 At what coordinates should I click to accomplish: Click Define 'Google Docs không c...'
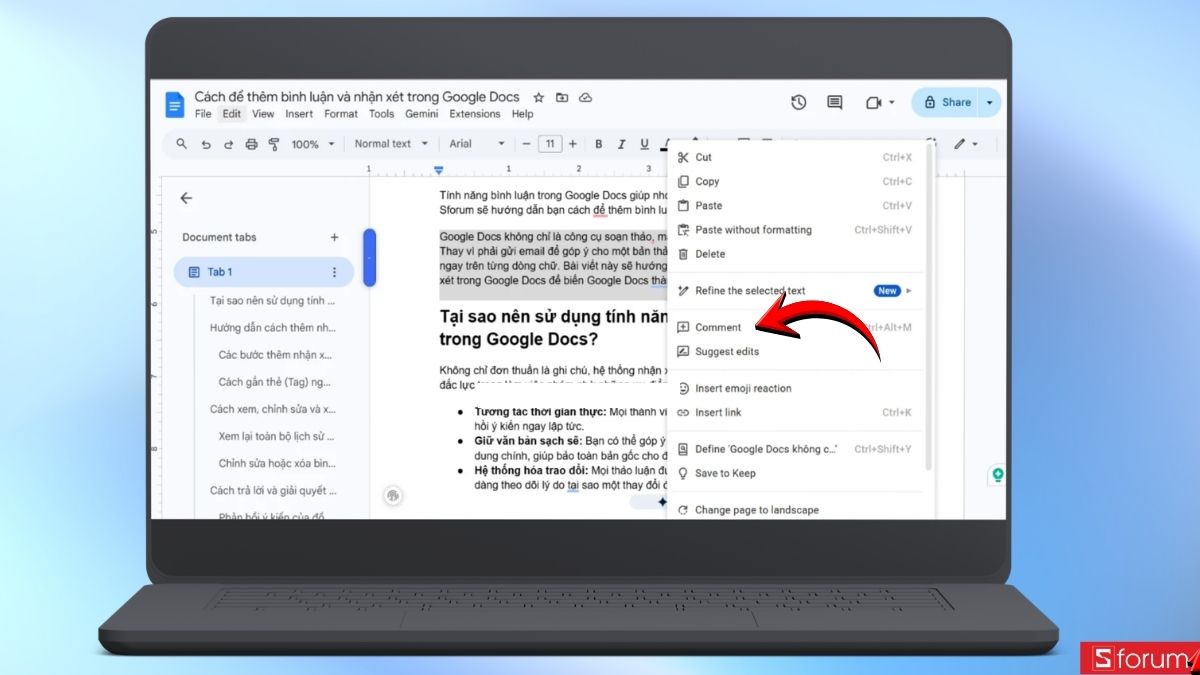click(x=795, y=449)
